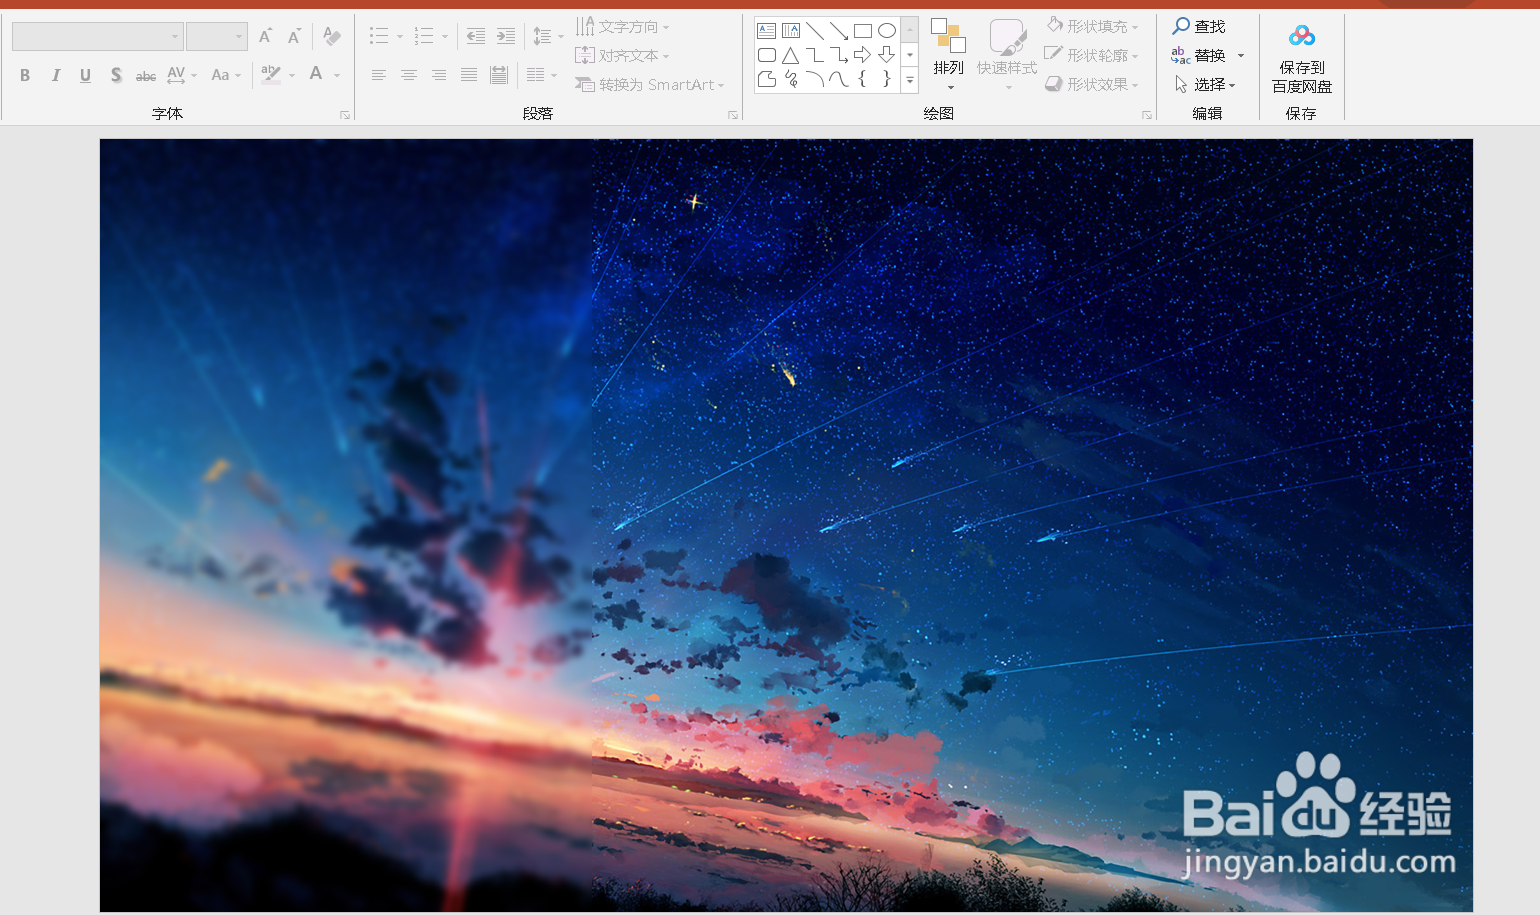Open the columns dropdown
This screenshot has height=915, width=1540.
(541, 75)
